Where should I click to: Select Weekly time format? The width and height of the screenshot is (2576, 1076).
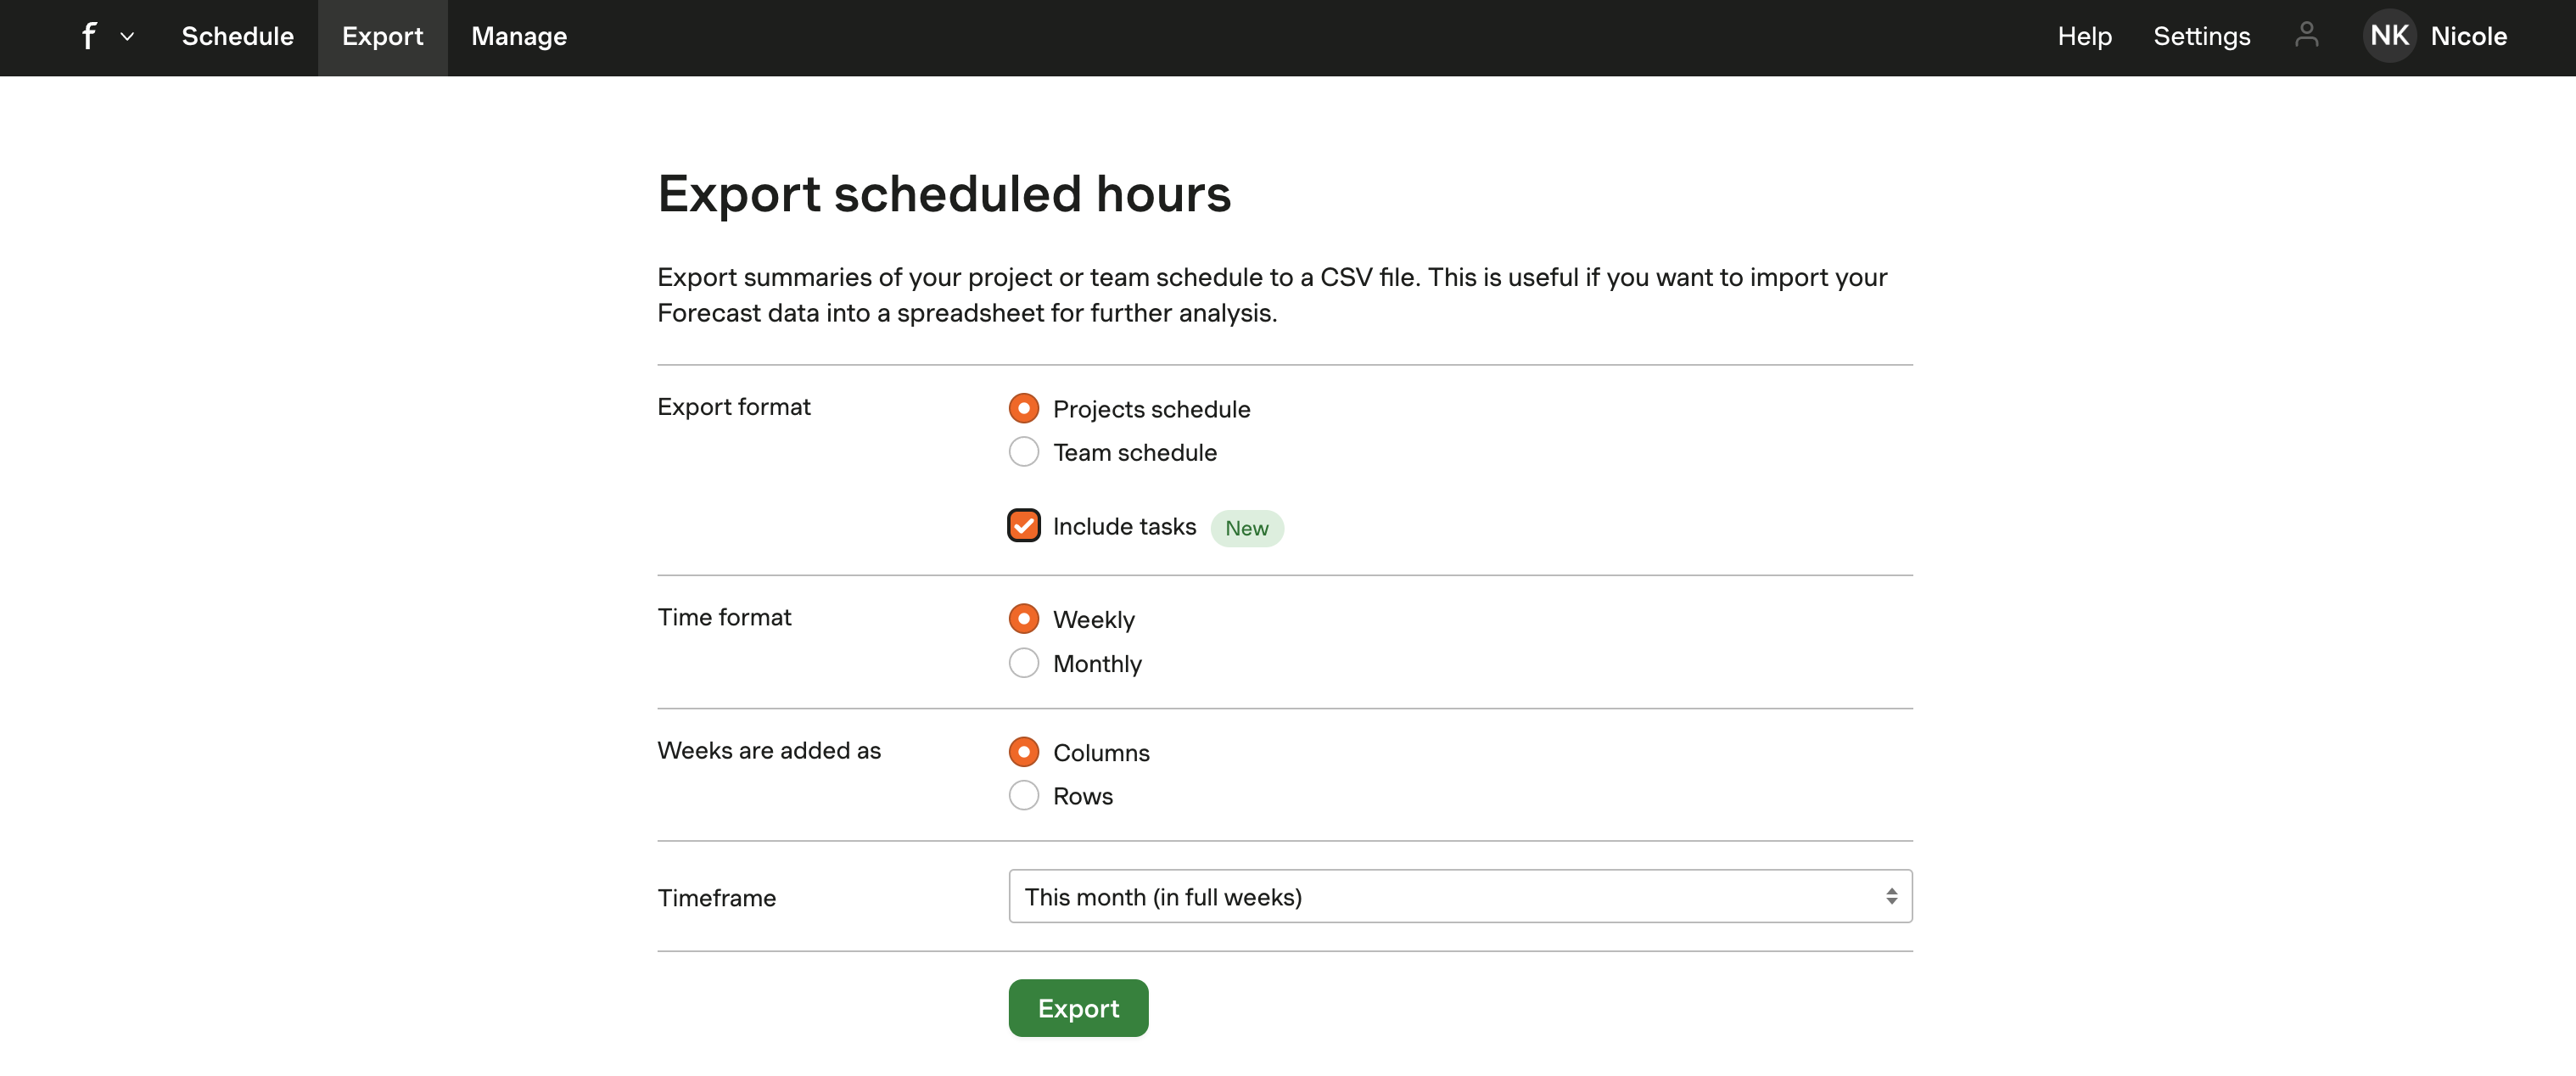pos(1023,619)
